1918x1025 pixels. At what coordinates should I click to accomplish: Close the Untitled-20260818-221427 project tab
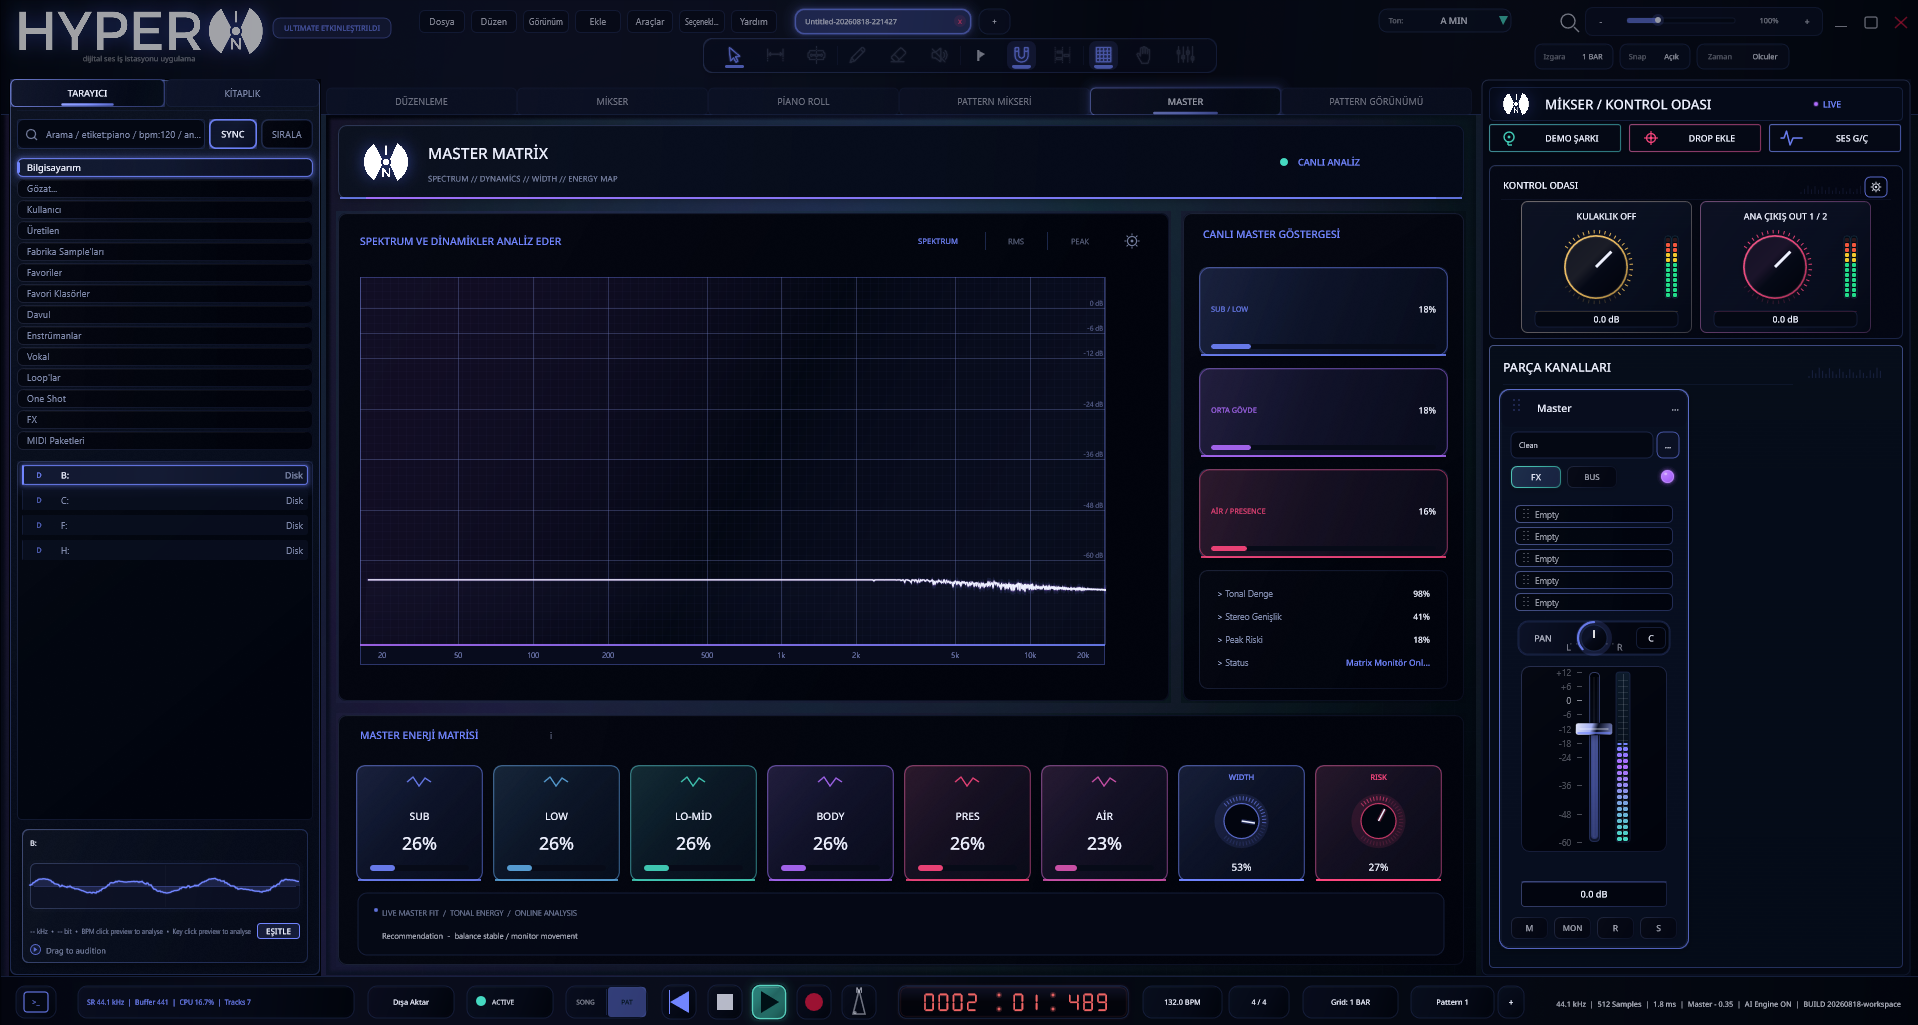[959, 22]
